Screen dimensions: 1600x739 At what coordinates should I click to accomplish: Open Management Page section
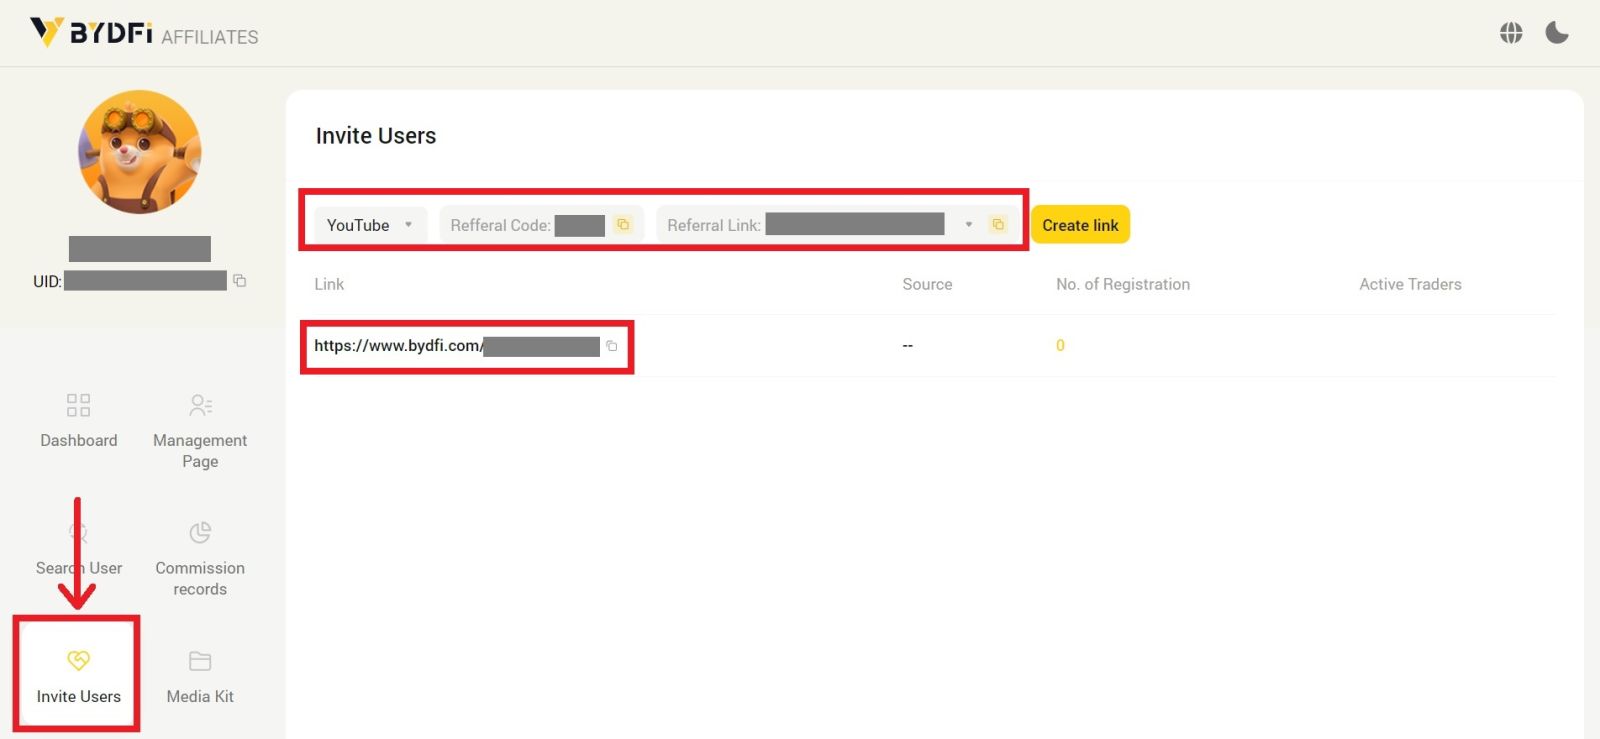pyautogui.click(x=200, y=430)
